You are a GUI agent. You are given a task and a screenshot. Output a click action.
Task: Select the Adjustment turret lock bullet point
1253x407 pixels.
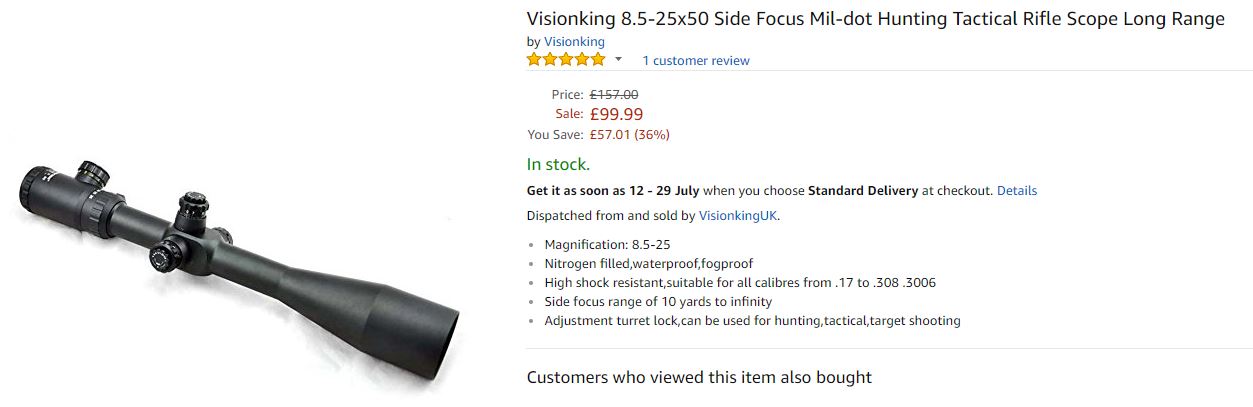(752, 321)
